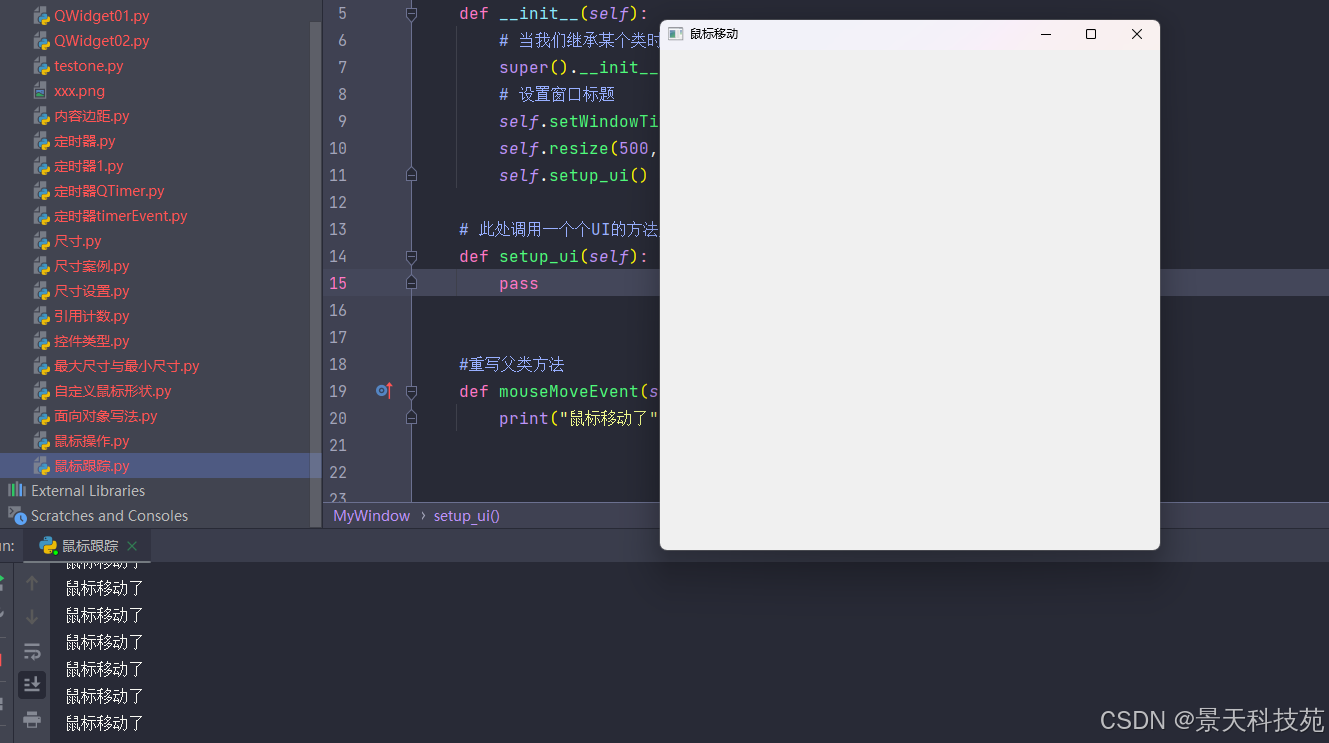Viewport: 1329px width, 743px height.
Task: Collapse mouseMoveEvent via line 19 fold arrow
Action: click(410, 391)
